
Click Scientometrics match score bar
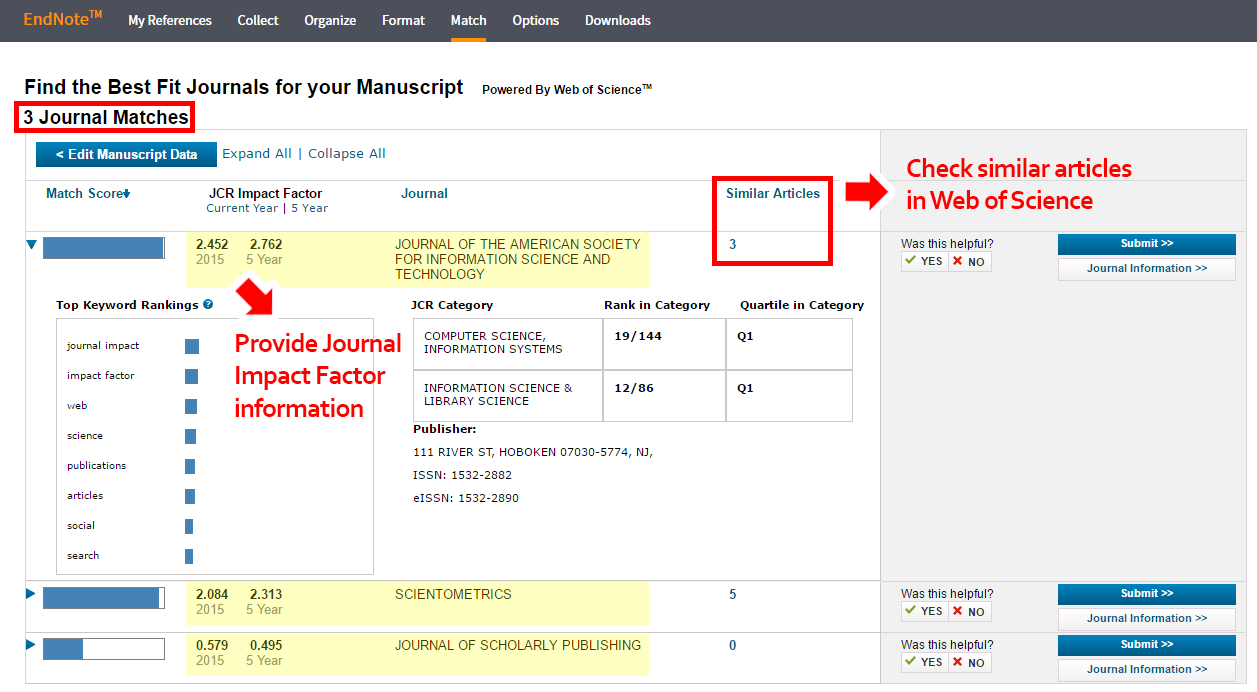click(104, 598)
